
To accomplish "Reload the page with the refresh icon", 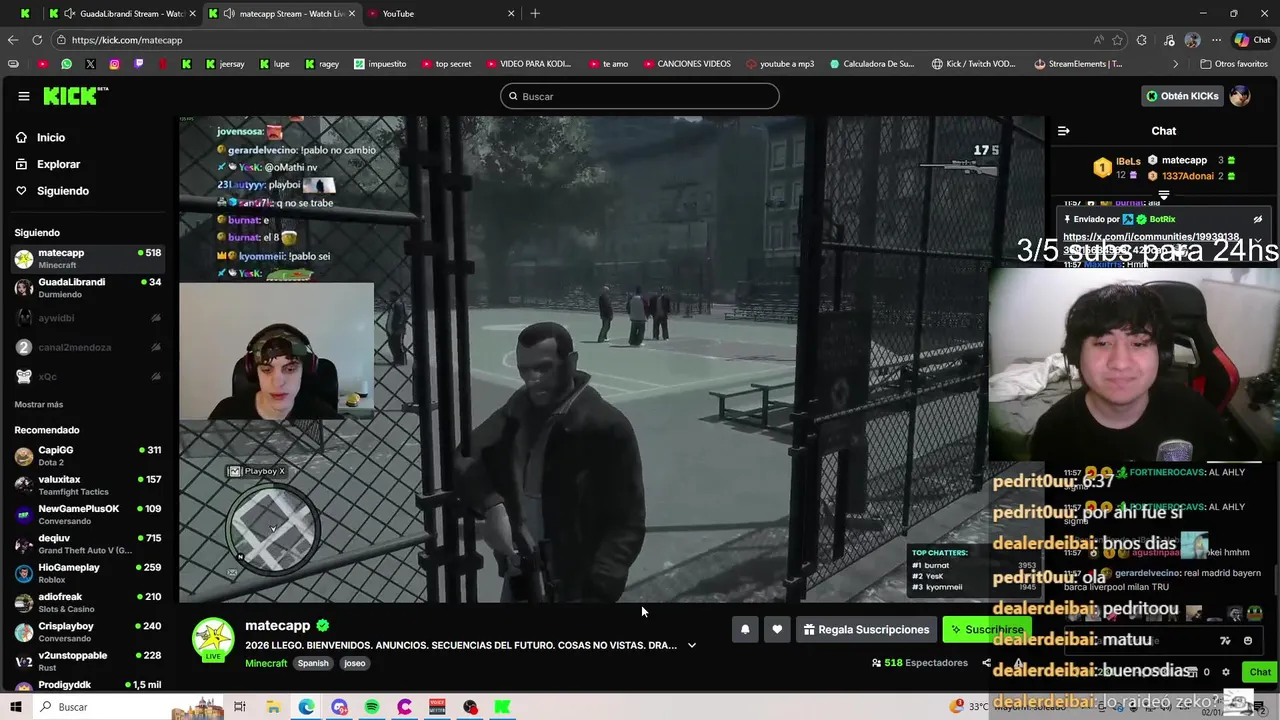I will tap(37, 40).
